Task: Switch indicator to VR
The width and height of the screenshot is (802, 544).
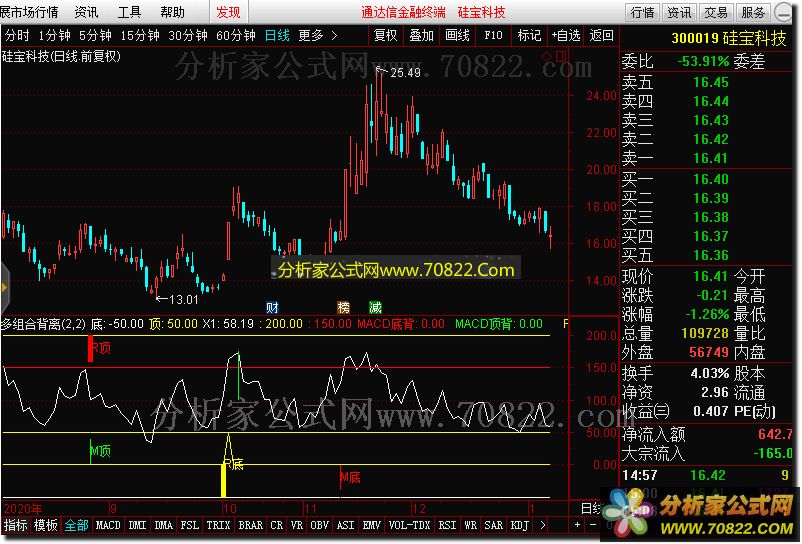Action: coord(297,525)
